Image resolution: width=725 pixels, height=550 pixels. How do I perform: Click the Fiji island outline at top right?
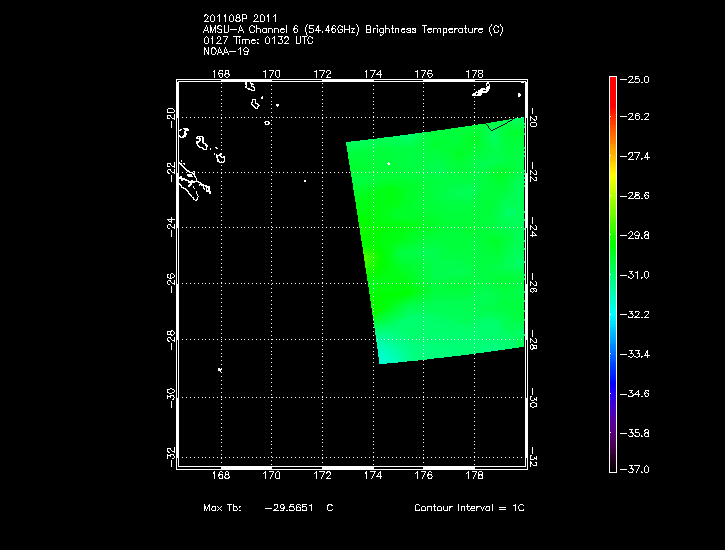[x=481, y=91]
